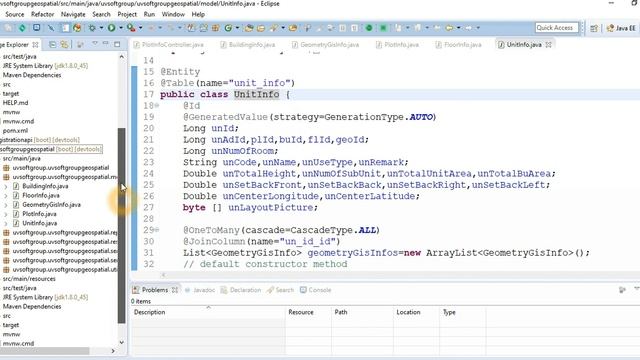Collapse All in Package Explorer
This screenshot has width=640, height=360.
(53, 44)
